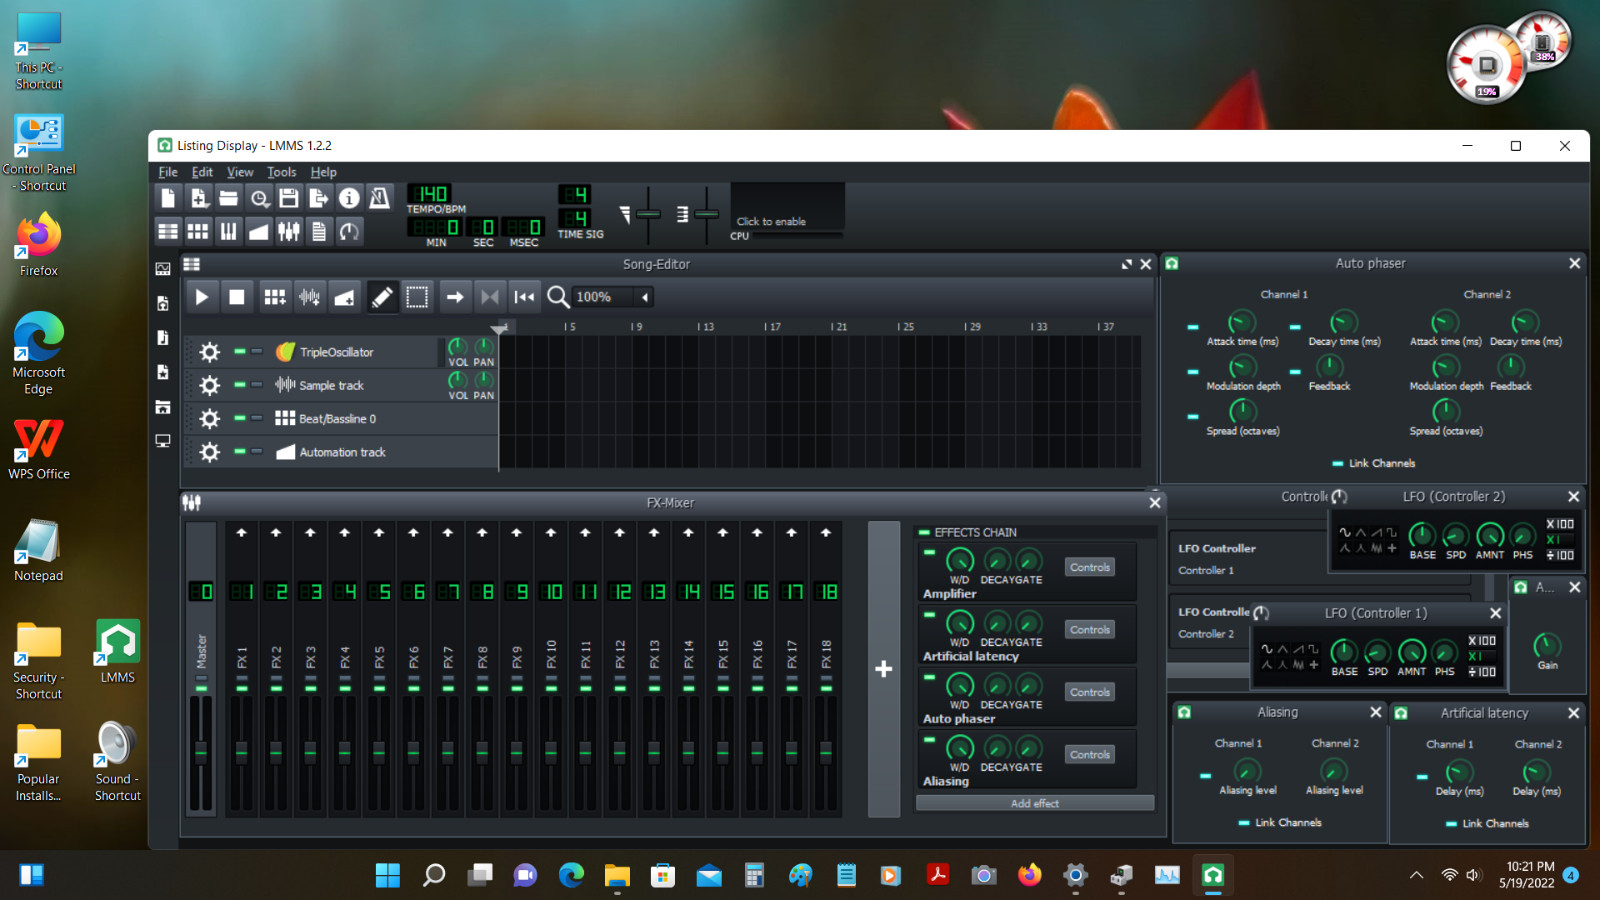Mute the Sample track

click(x=240, y=385)
